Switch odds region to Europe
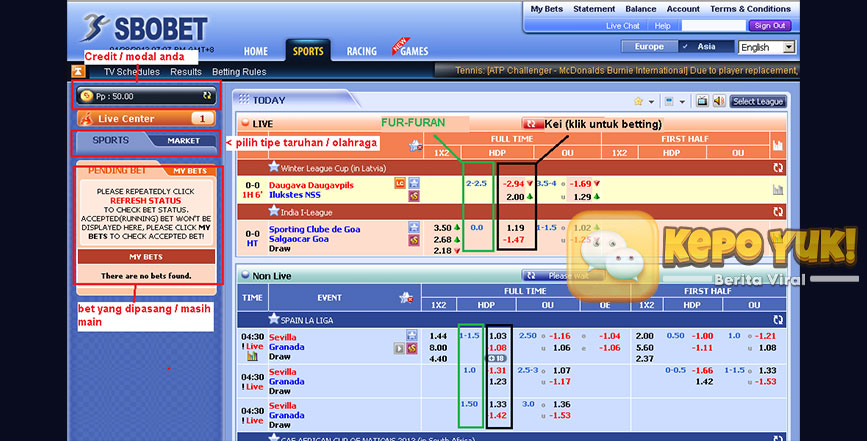 (649, 46)
